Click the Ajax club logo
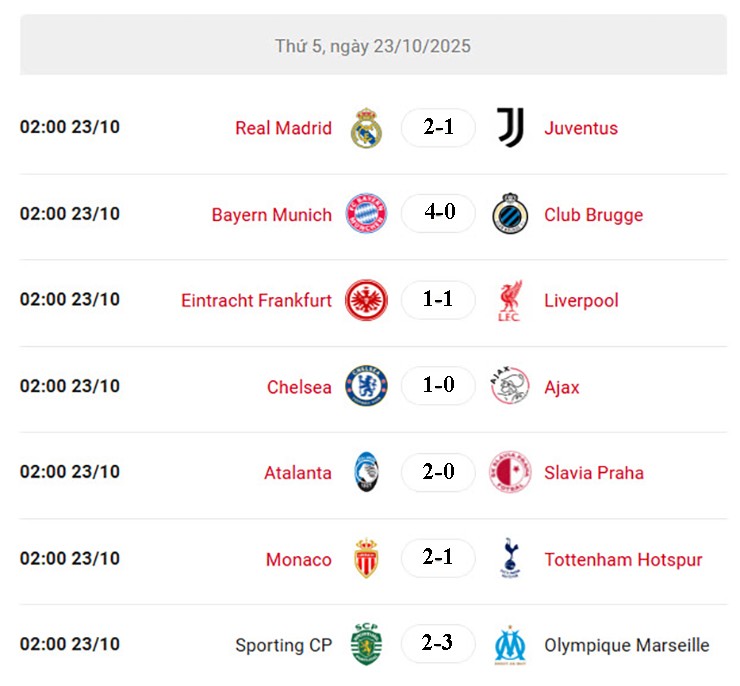The image size is (740, 686). pos(510,386)
